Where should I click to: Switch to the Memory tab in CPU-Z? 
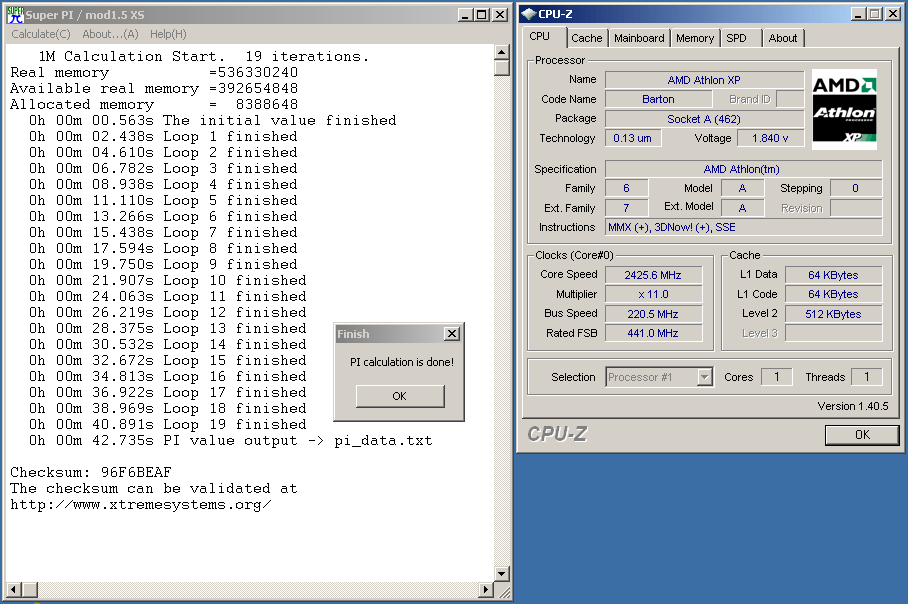click(695, 38)
